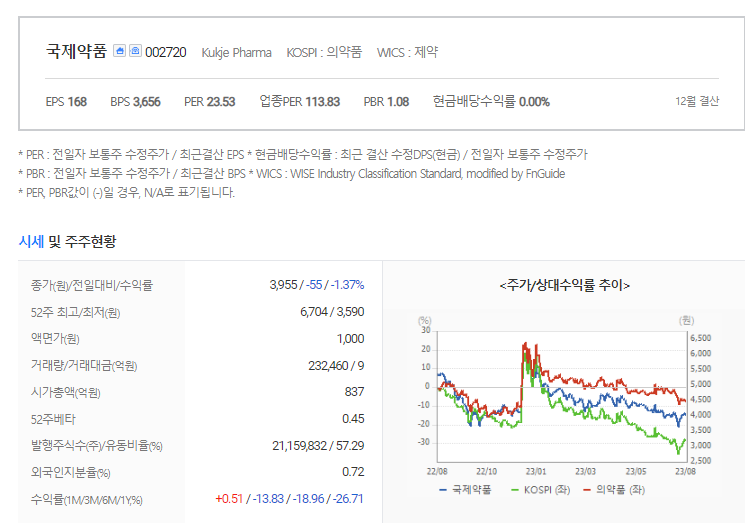
Task: Click the 업종PER 113.83 value
Action: 300,102
